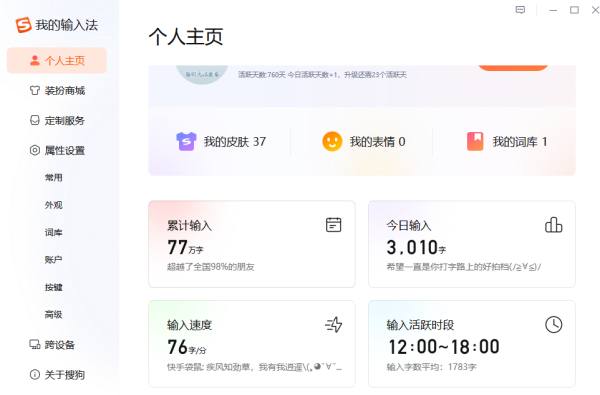
Task: Open the 外观 settings sub-item
Action: 54,205
